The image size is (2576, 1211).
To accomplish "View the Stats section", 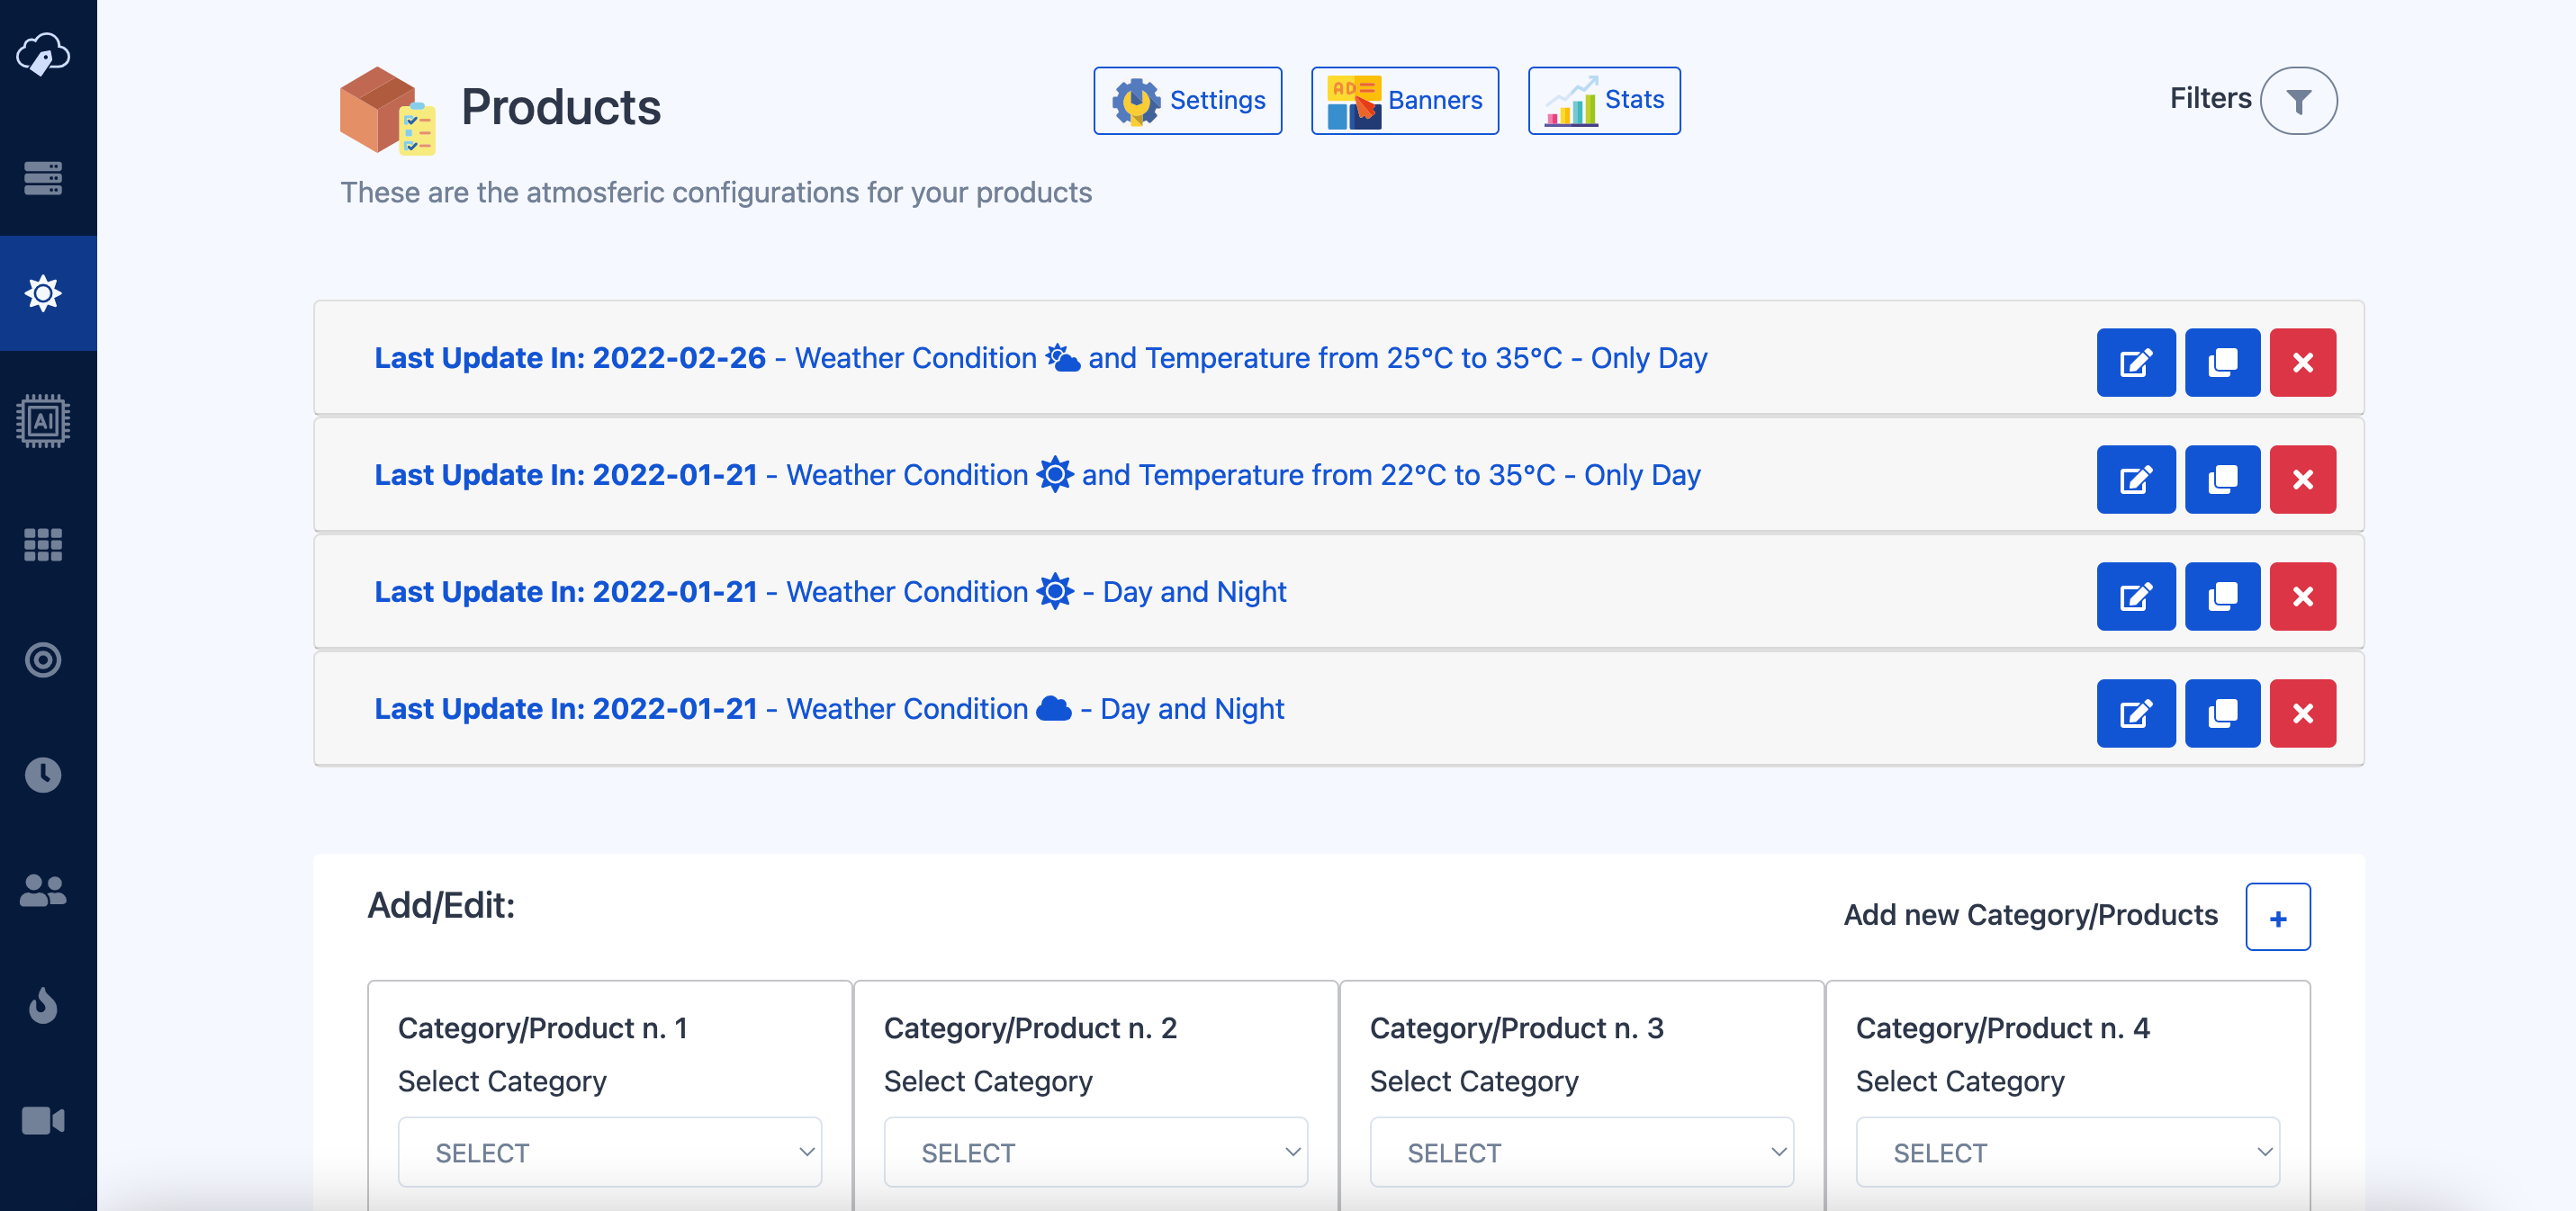I will click(x=1603, y=100).
